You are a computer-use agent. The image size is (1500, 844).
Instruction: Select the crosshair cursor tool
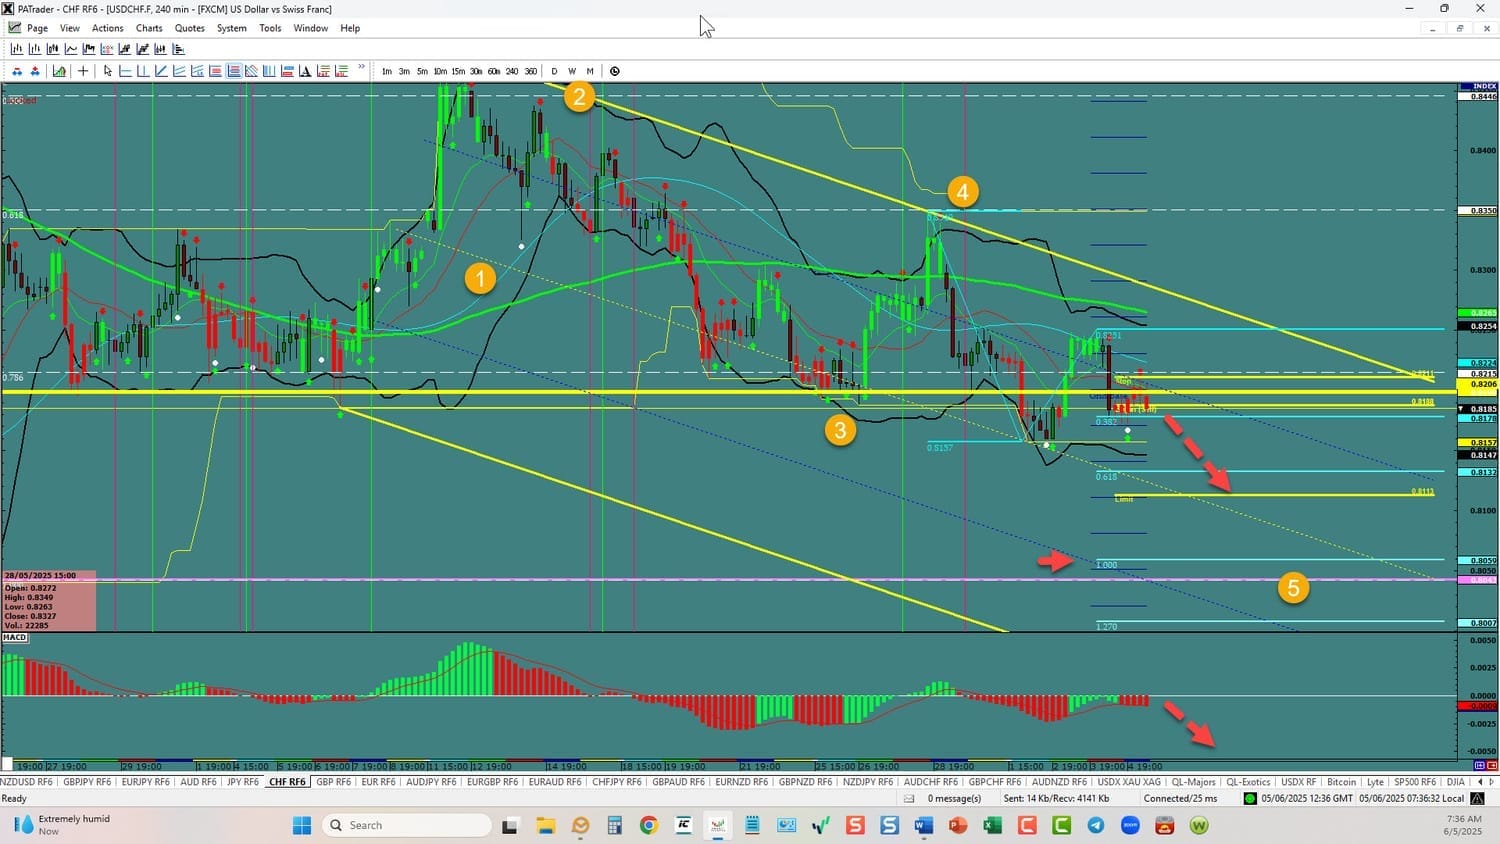(83, 71)
